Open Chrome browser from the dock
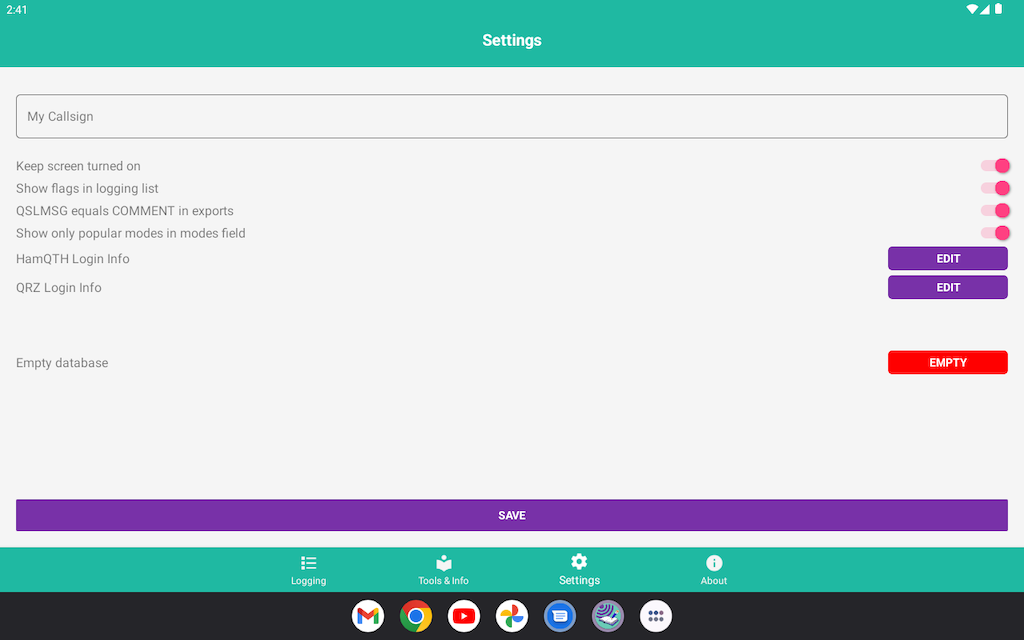1024x640 pixels. pos(416,616)
